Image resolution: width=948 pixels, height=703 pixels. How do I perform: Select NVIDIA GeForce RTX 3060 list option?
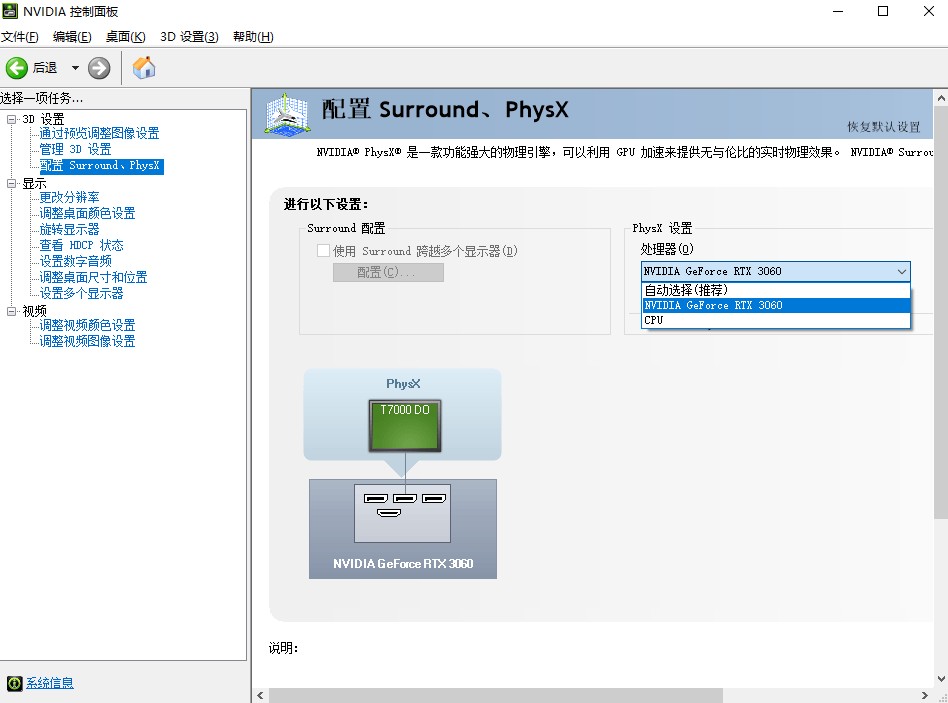pyautogui.click(x=776, y=305)
